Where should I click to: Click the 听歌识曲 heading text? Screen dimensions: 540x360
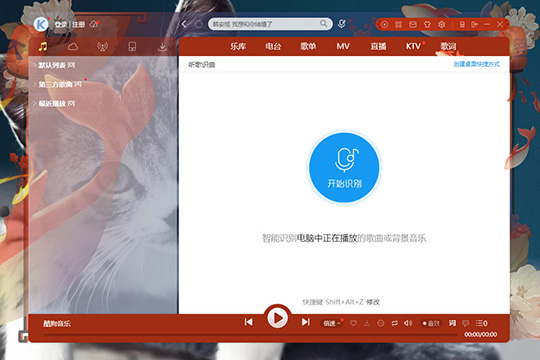[x=202, y=65]
